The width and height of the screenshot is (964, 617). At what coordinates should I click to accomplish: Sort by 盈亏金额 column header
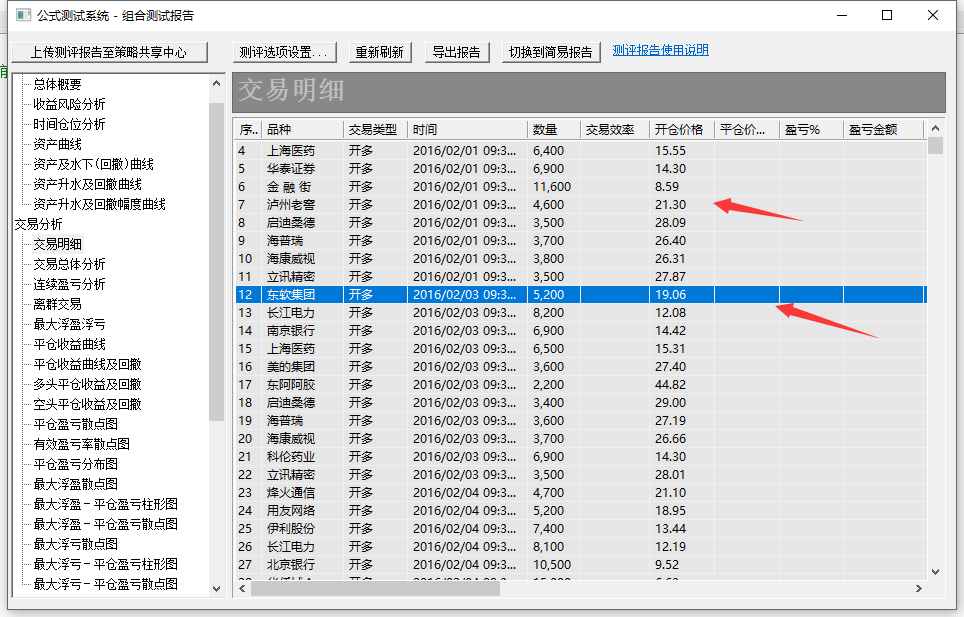[x=882, y=130]
